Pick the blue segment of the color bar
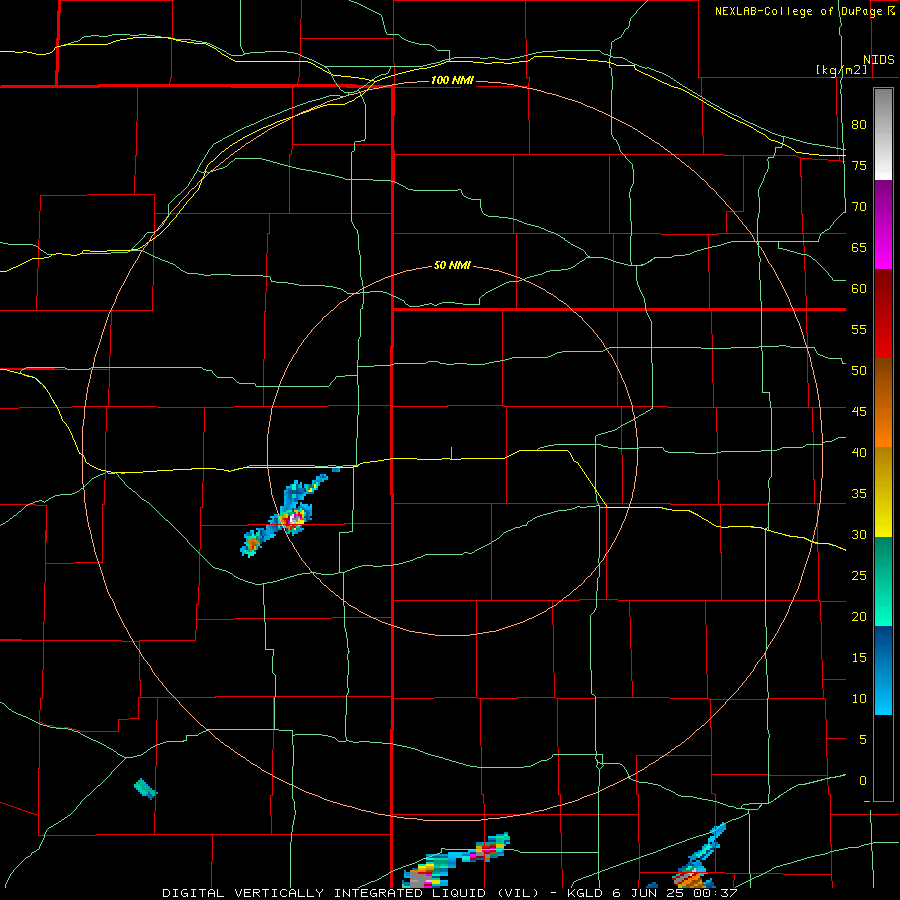 883,670
